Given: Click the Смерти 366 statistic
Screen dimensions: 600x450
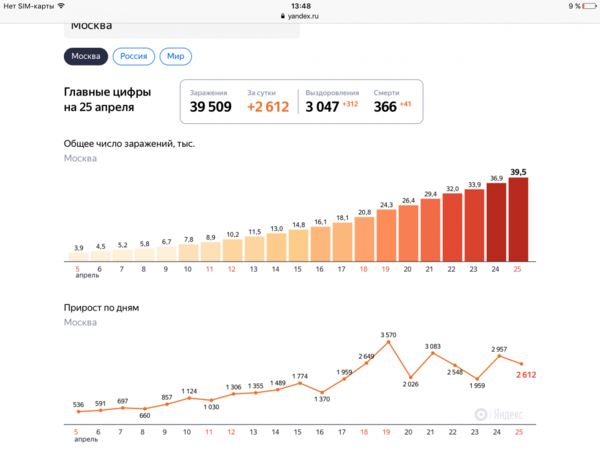Looking at the screenshot, I should pos(391,101).
